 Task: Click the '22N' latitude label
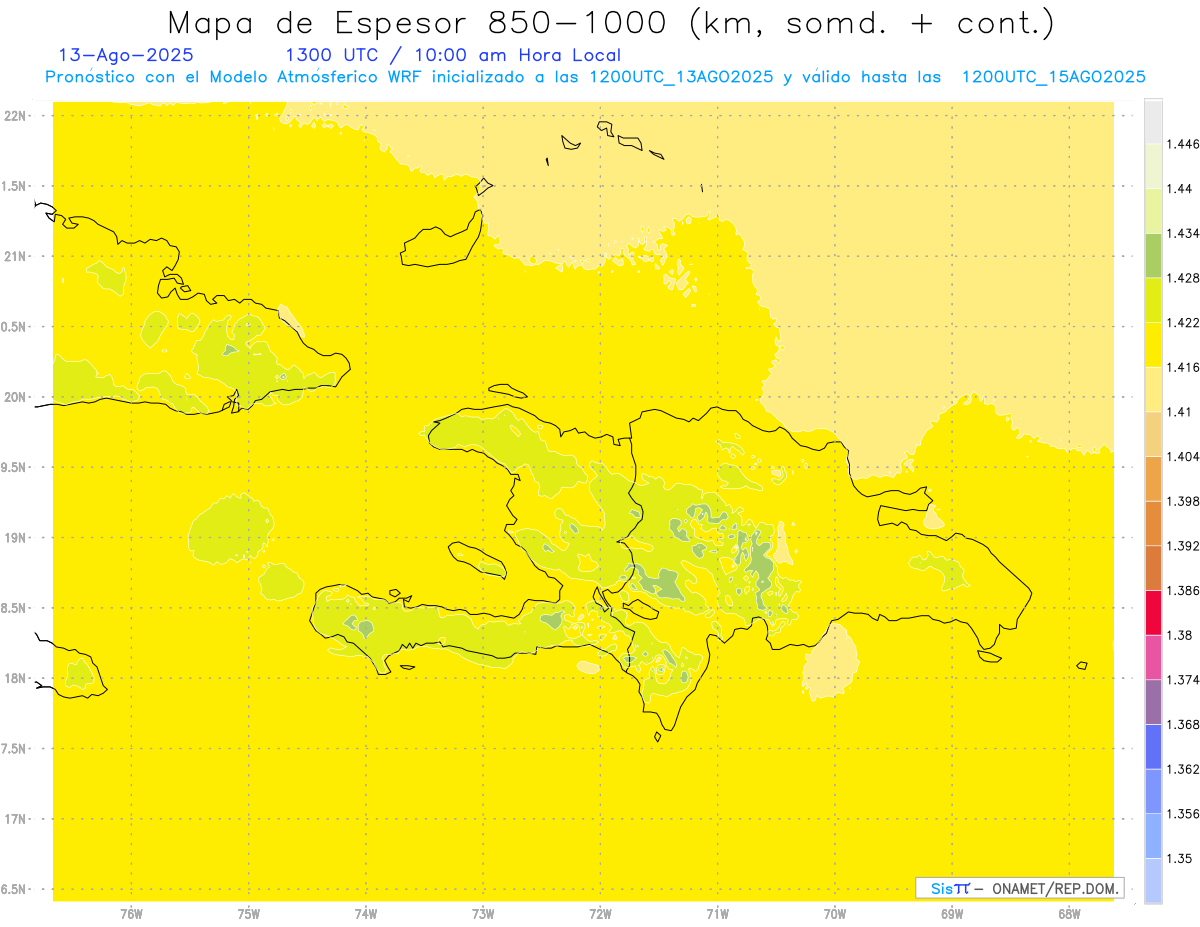pyautogui.click(x=16, y=116)
